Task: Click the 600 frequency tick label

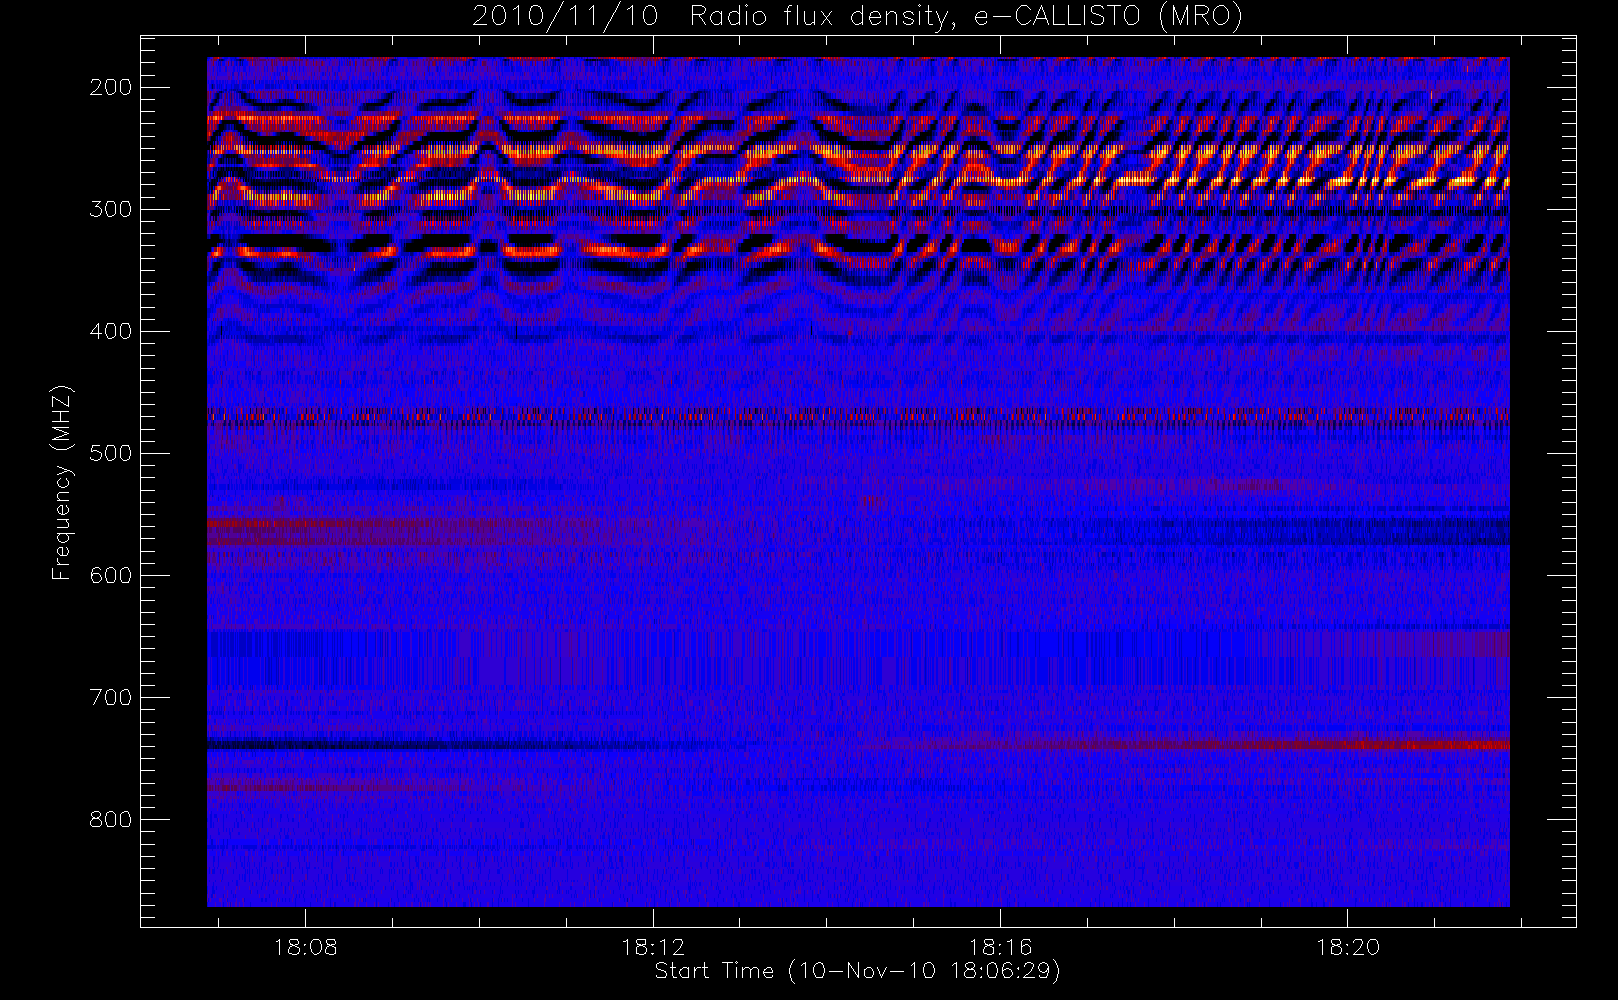Action: coord(111,575)
